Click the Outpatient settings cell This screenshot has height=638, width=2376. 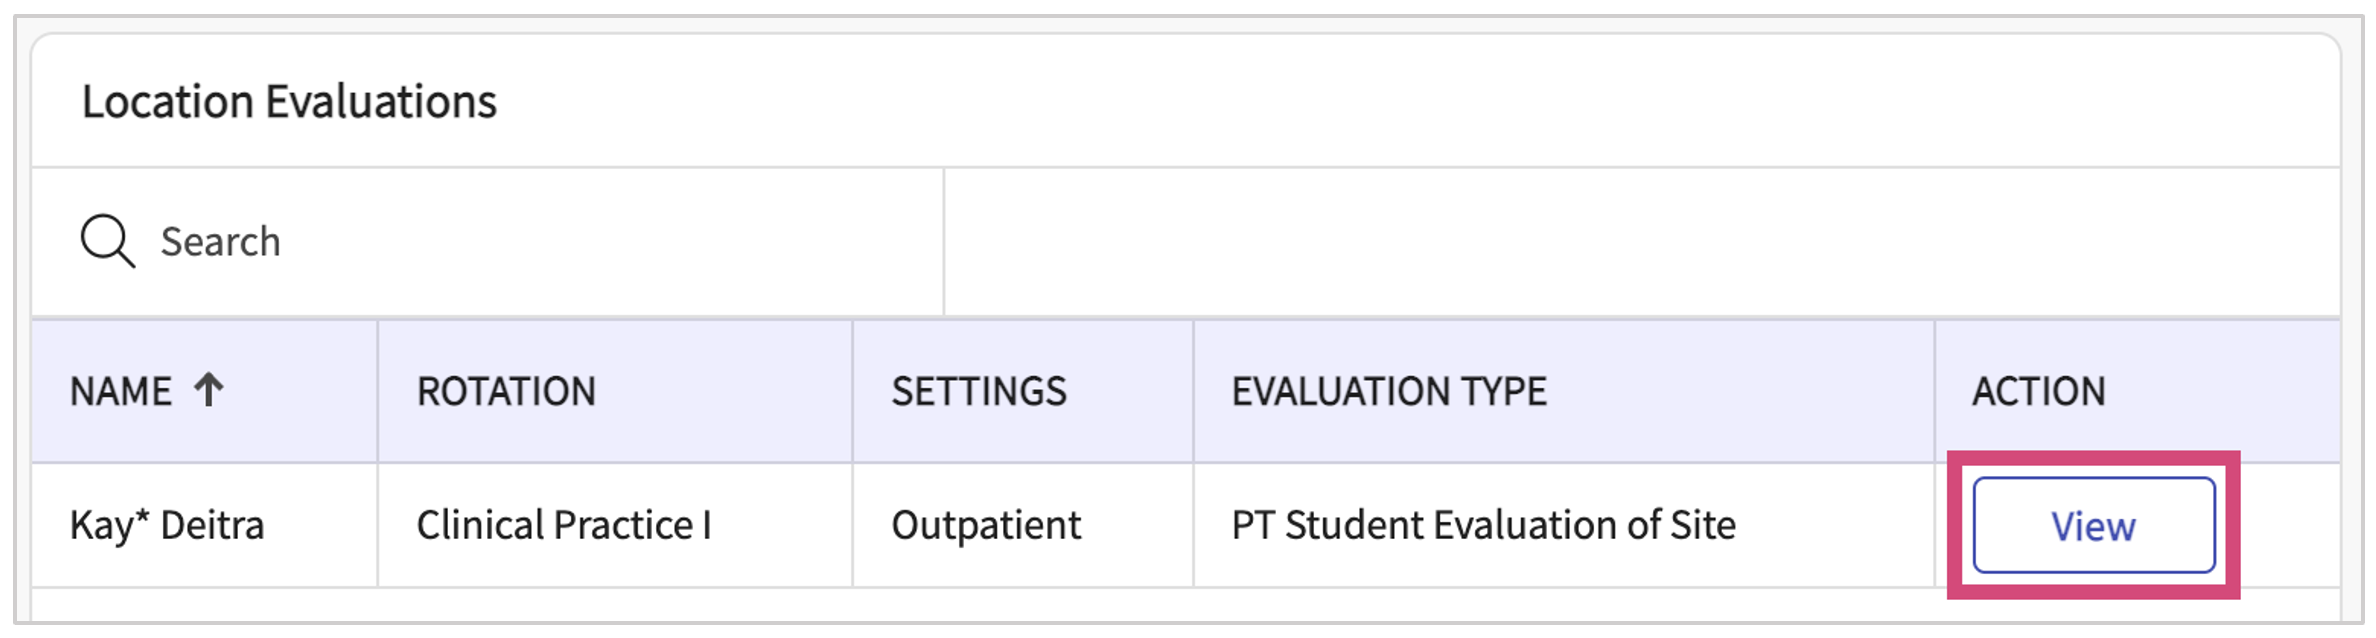point(986,525)
